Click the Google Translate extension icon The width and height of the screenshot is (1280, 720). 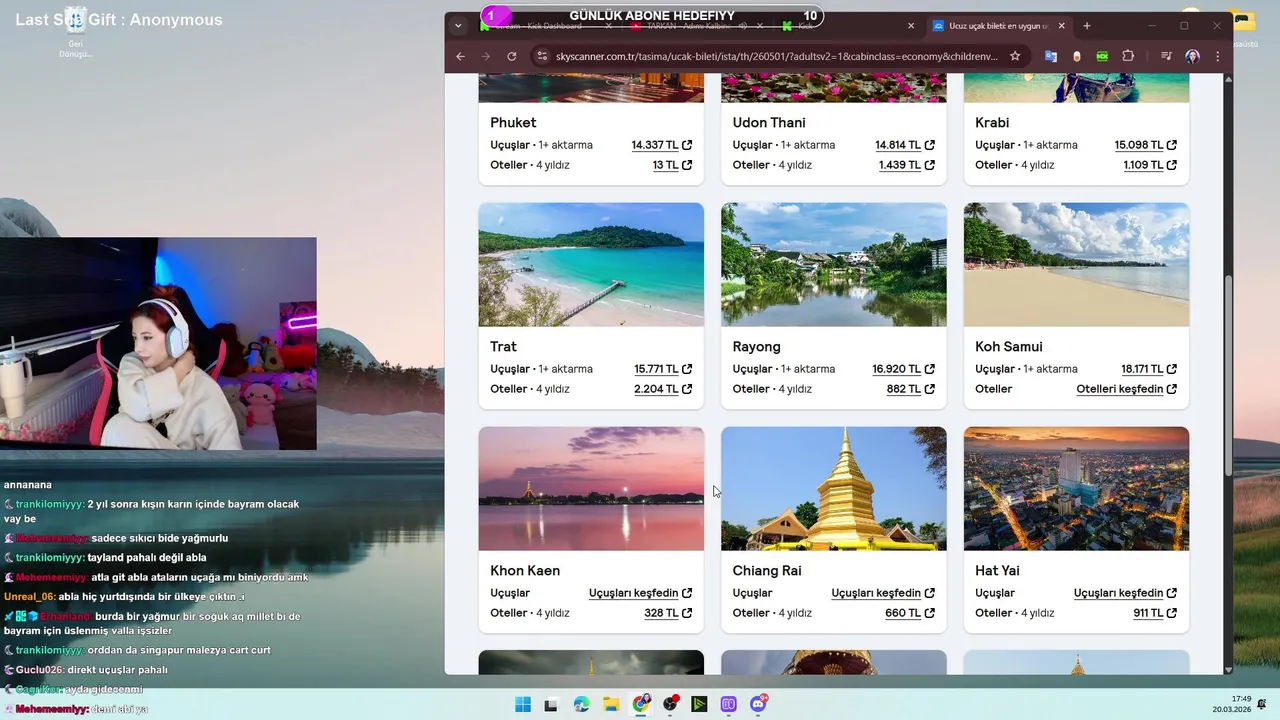point(1051,56)
